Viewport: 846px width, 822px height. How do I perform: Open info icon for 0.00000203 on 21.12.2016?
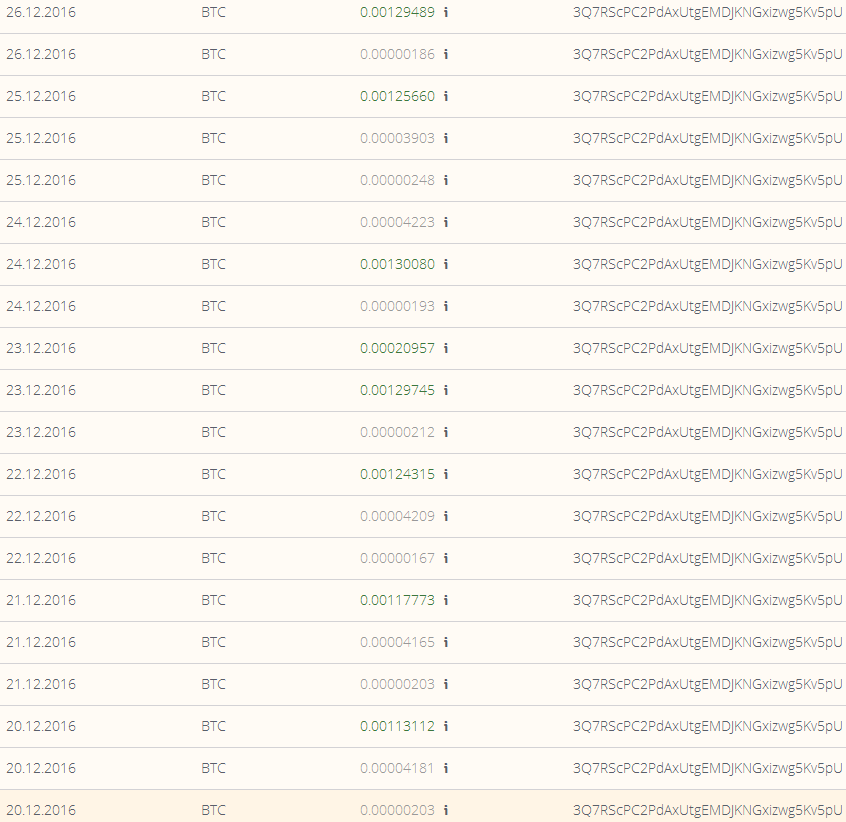click(446, 684)
